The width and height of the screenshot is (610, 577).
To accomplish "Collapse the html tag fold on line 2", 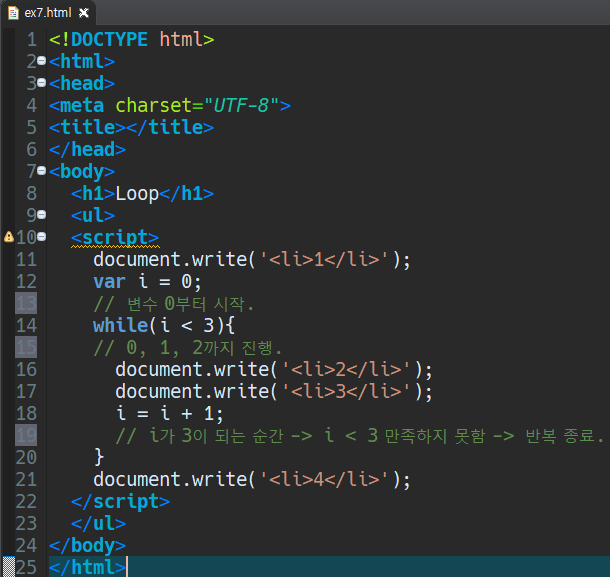I will pyautogui.click(x=42, y=60).
